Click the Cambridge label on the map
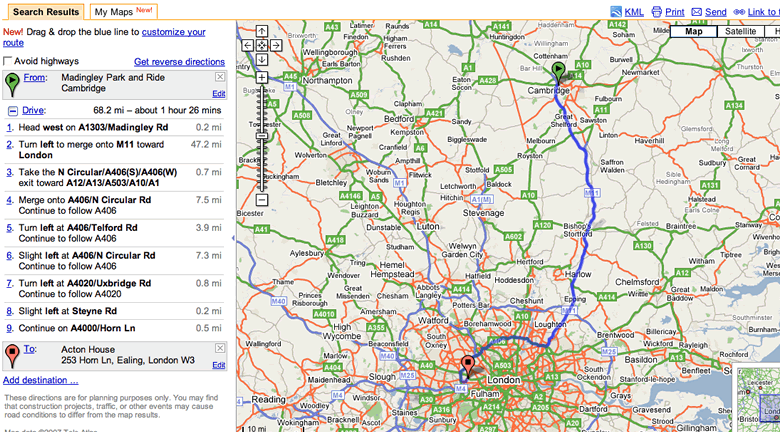 pos(549,91)
